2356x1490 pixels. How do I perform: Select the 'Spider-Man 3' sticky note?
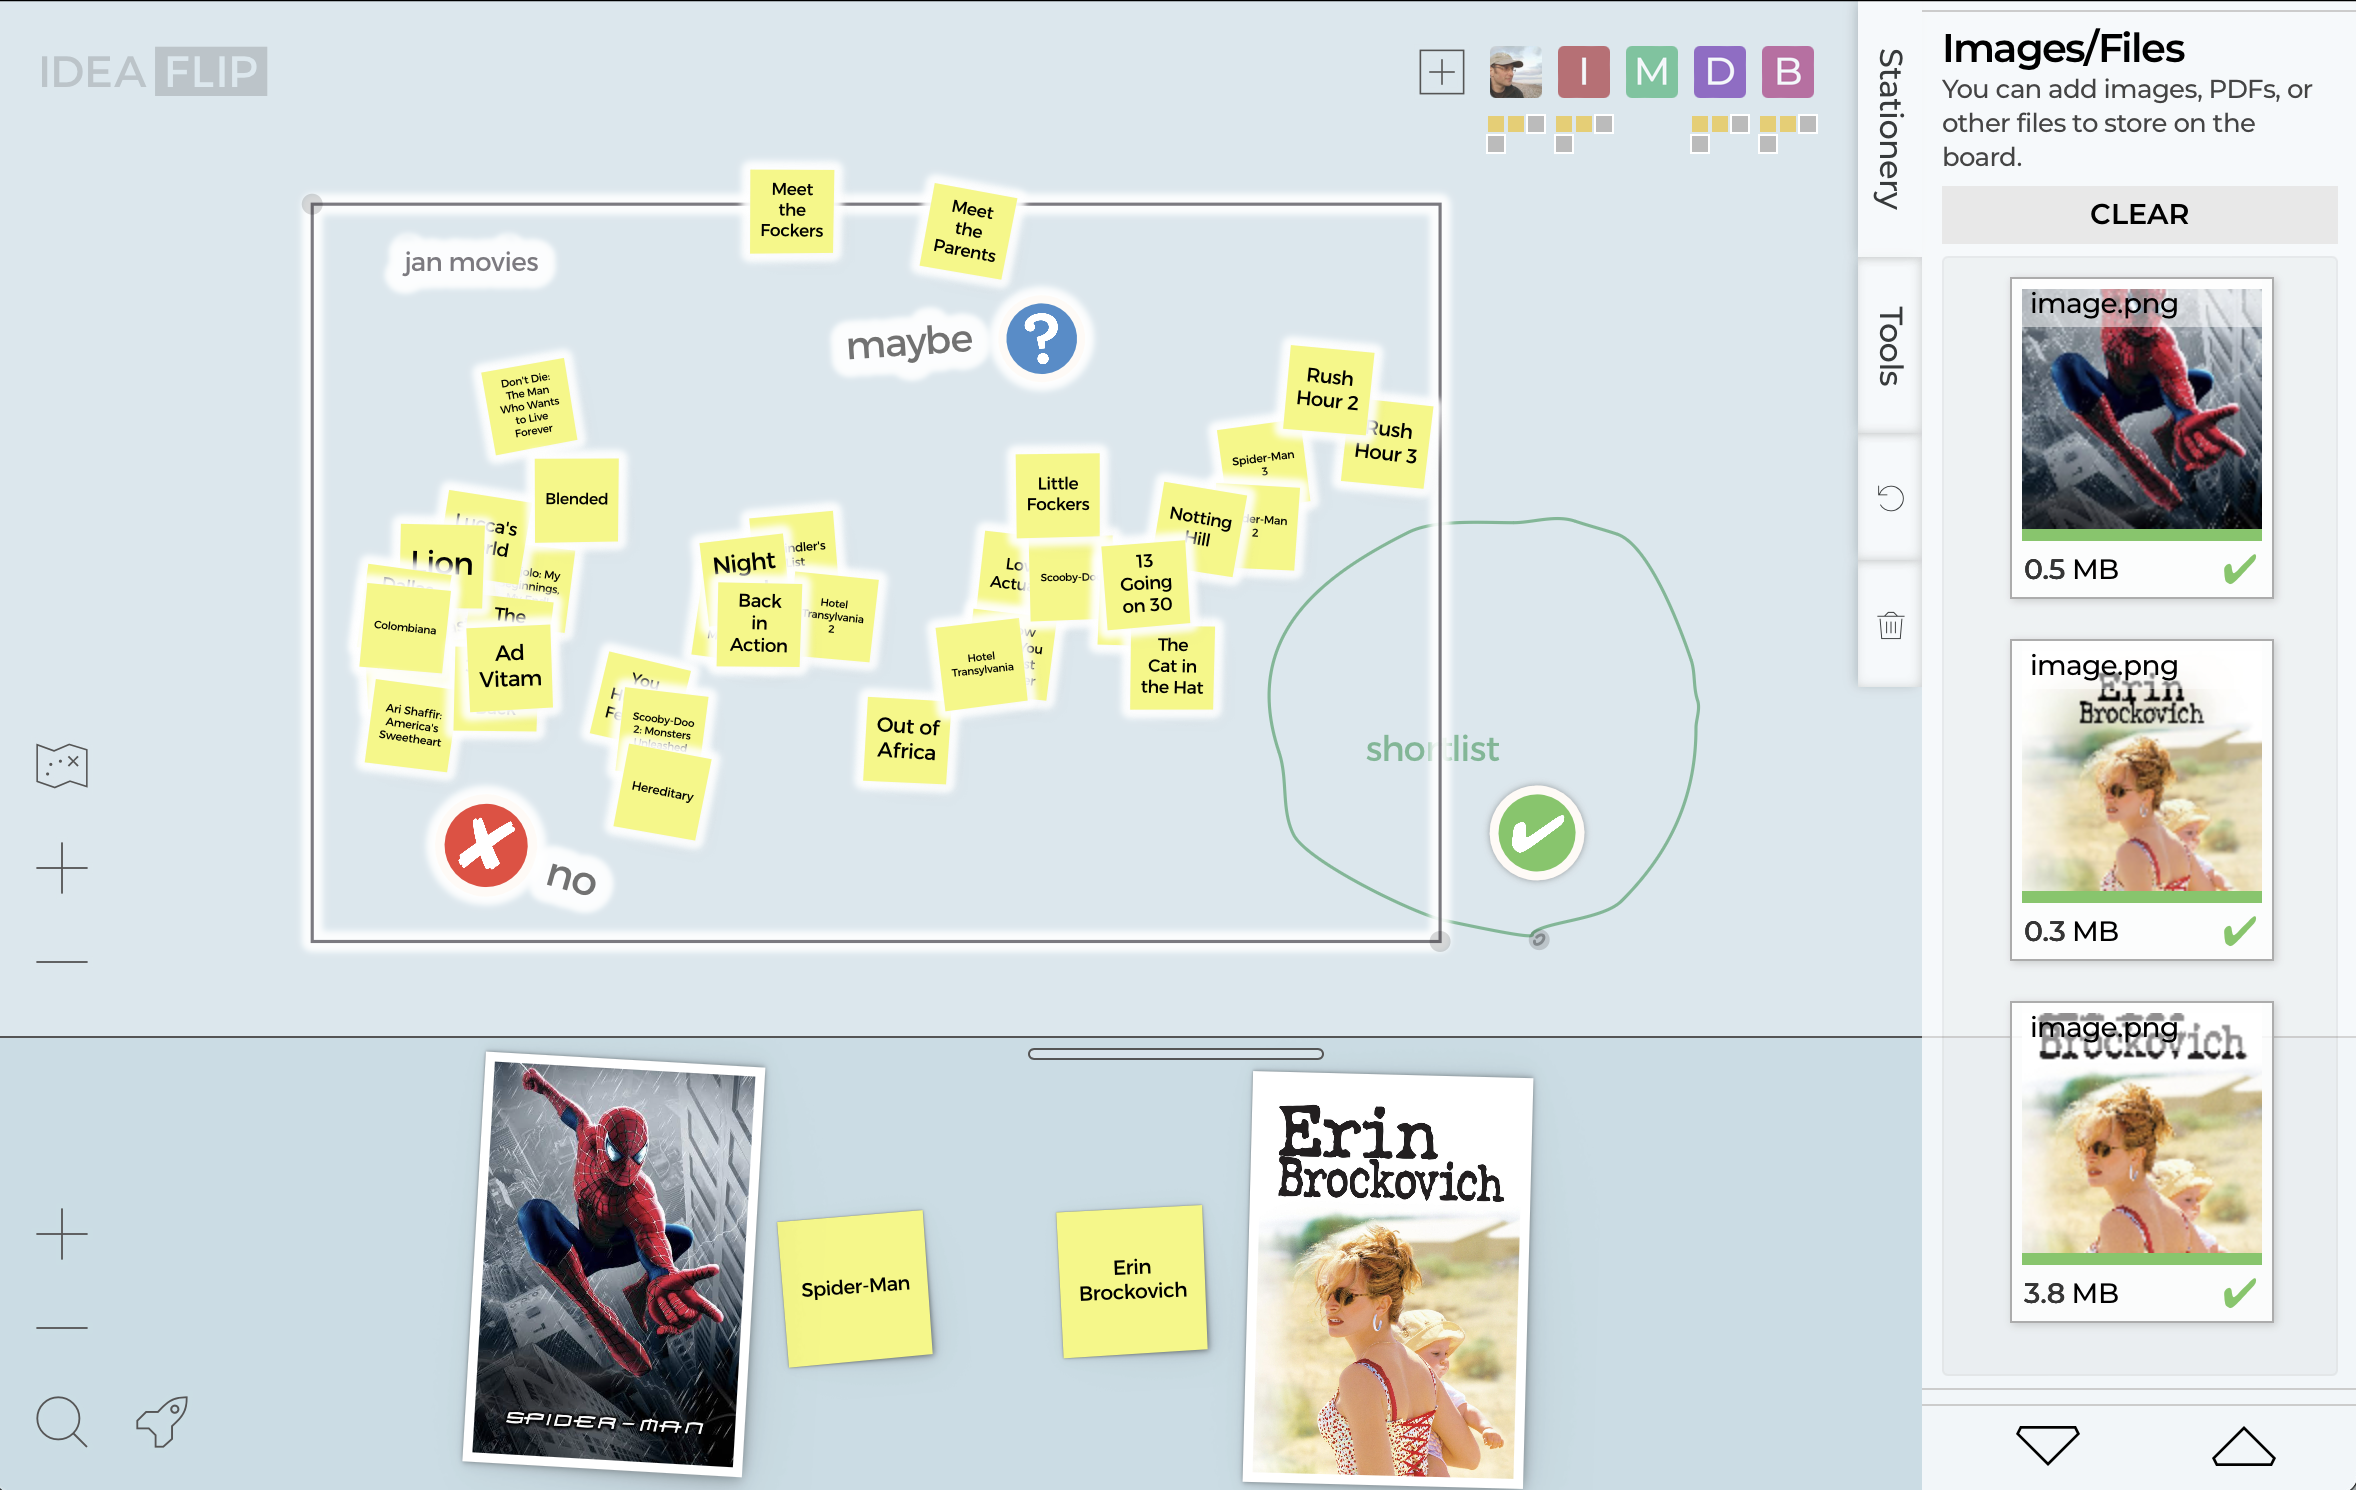pos(1263,461)
